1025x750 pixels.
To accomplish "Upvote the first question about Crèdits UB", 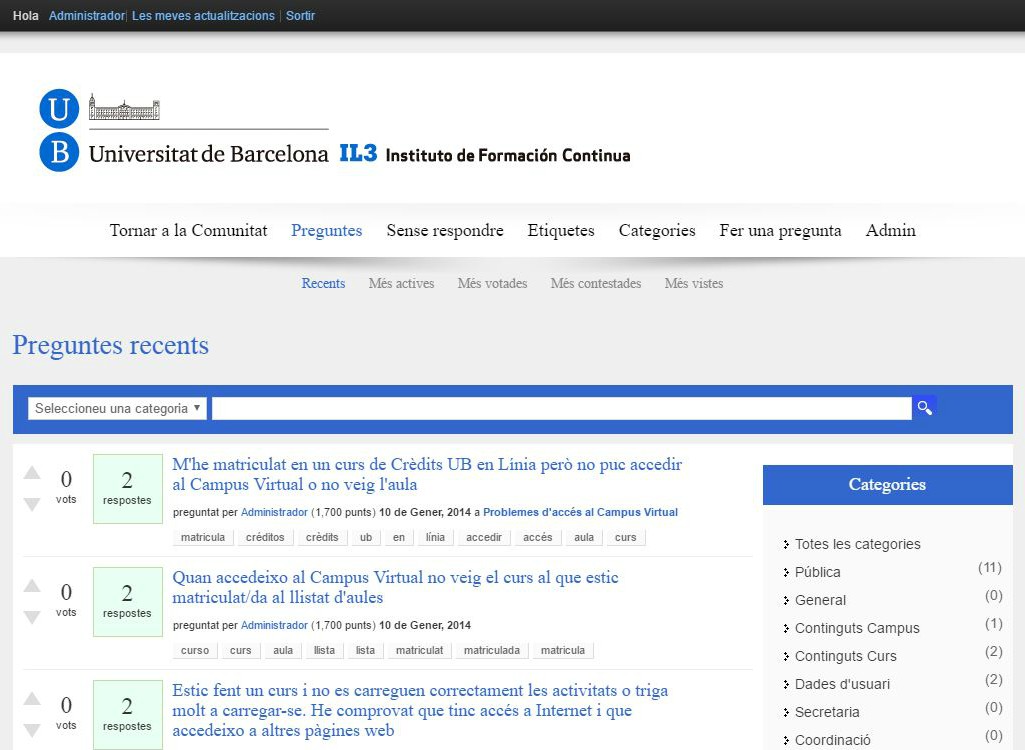I will pyautogui.click(x=32, y=473).
